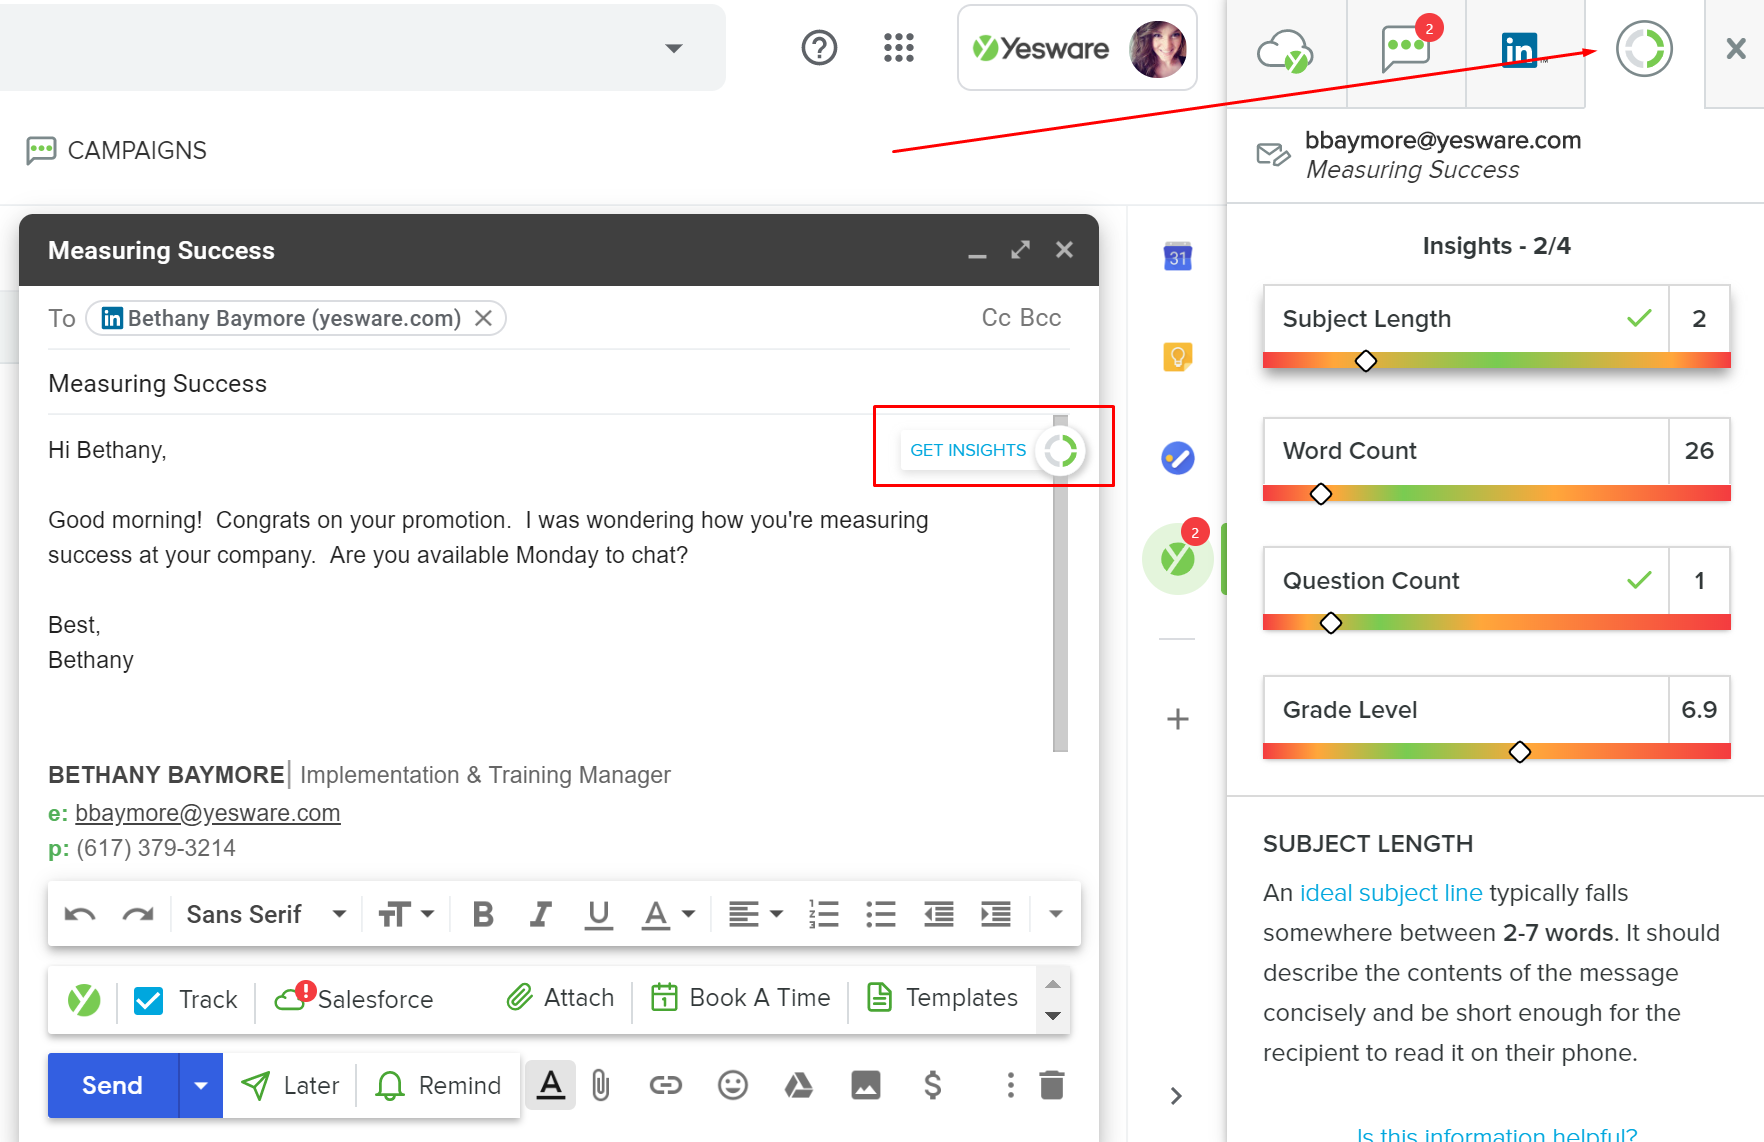Switch to the LinkedIn tab in sidebar
1764x1142 pixels.
click(1520, 49)
